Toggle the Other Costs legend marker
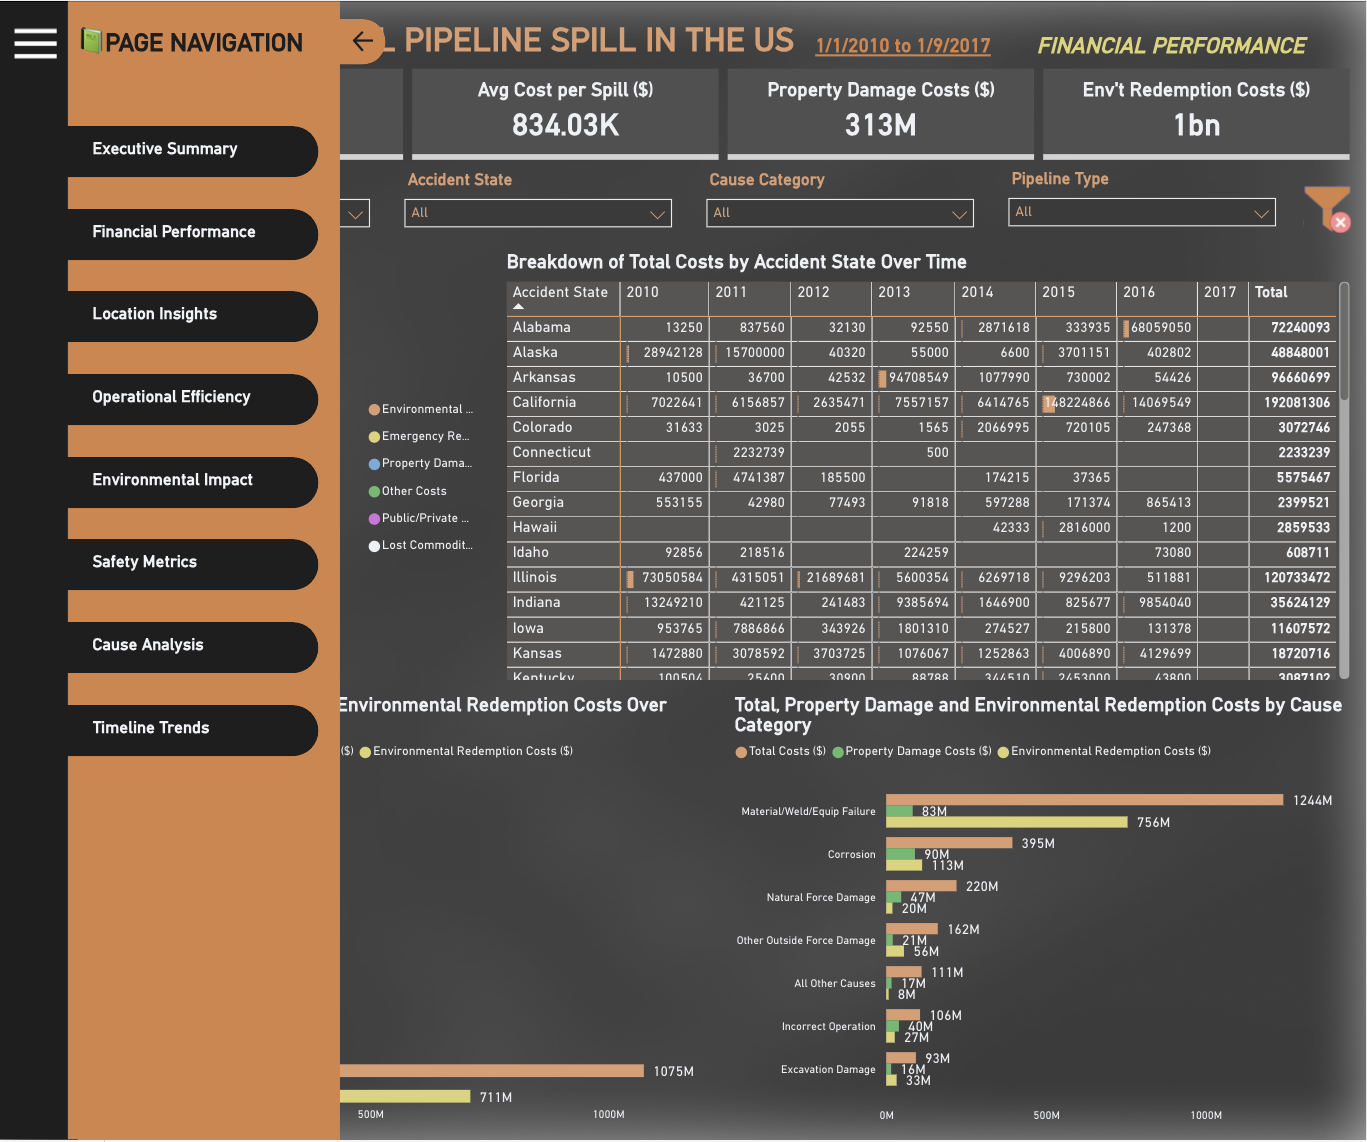 pos(374,491)
